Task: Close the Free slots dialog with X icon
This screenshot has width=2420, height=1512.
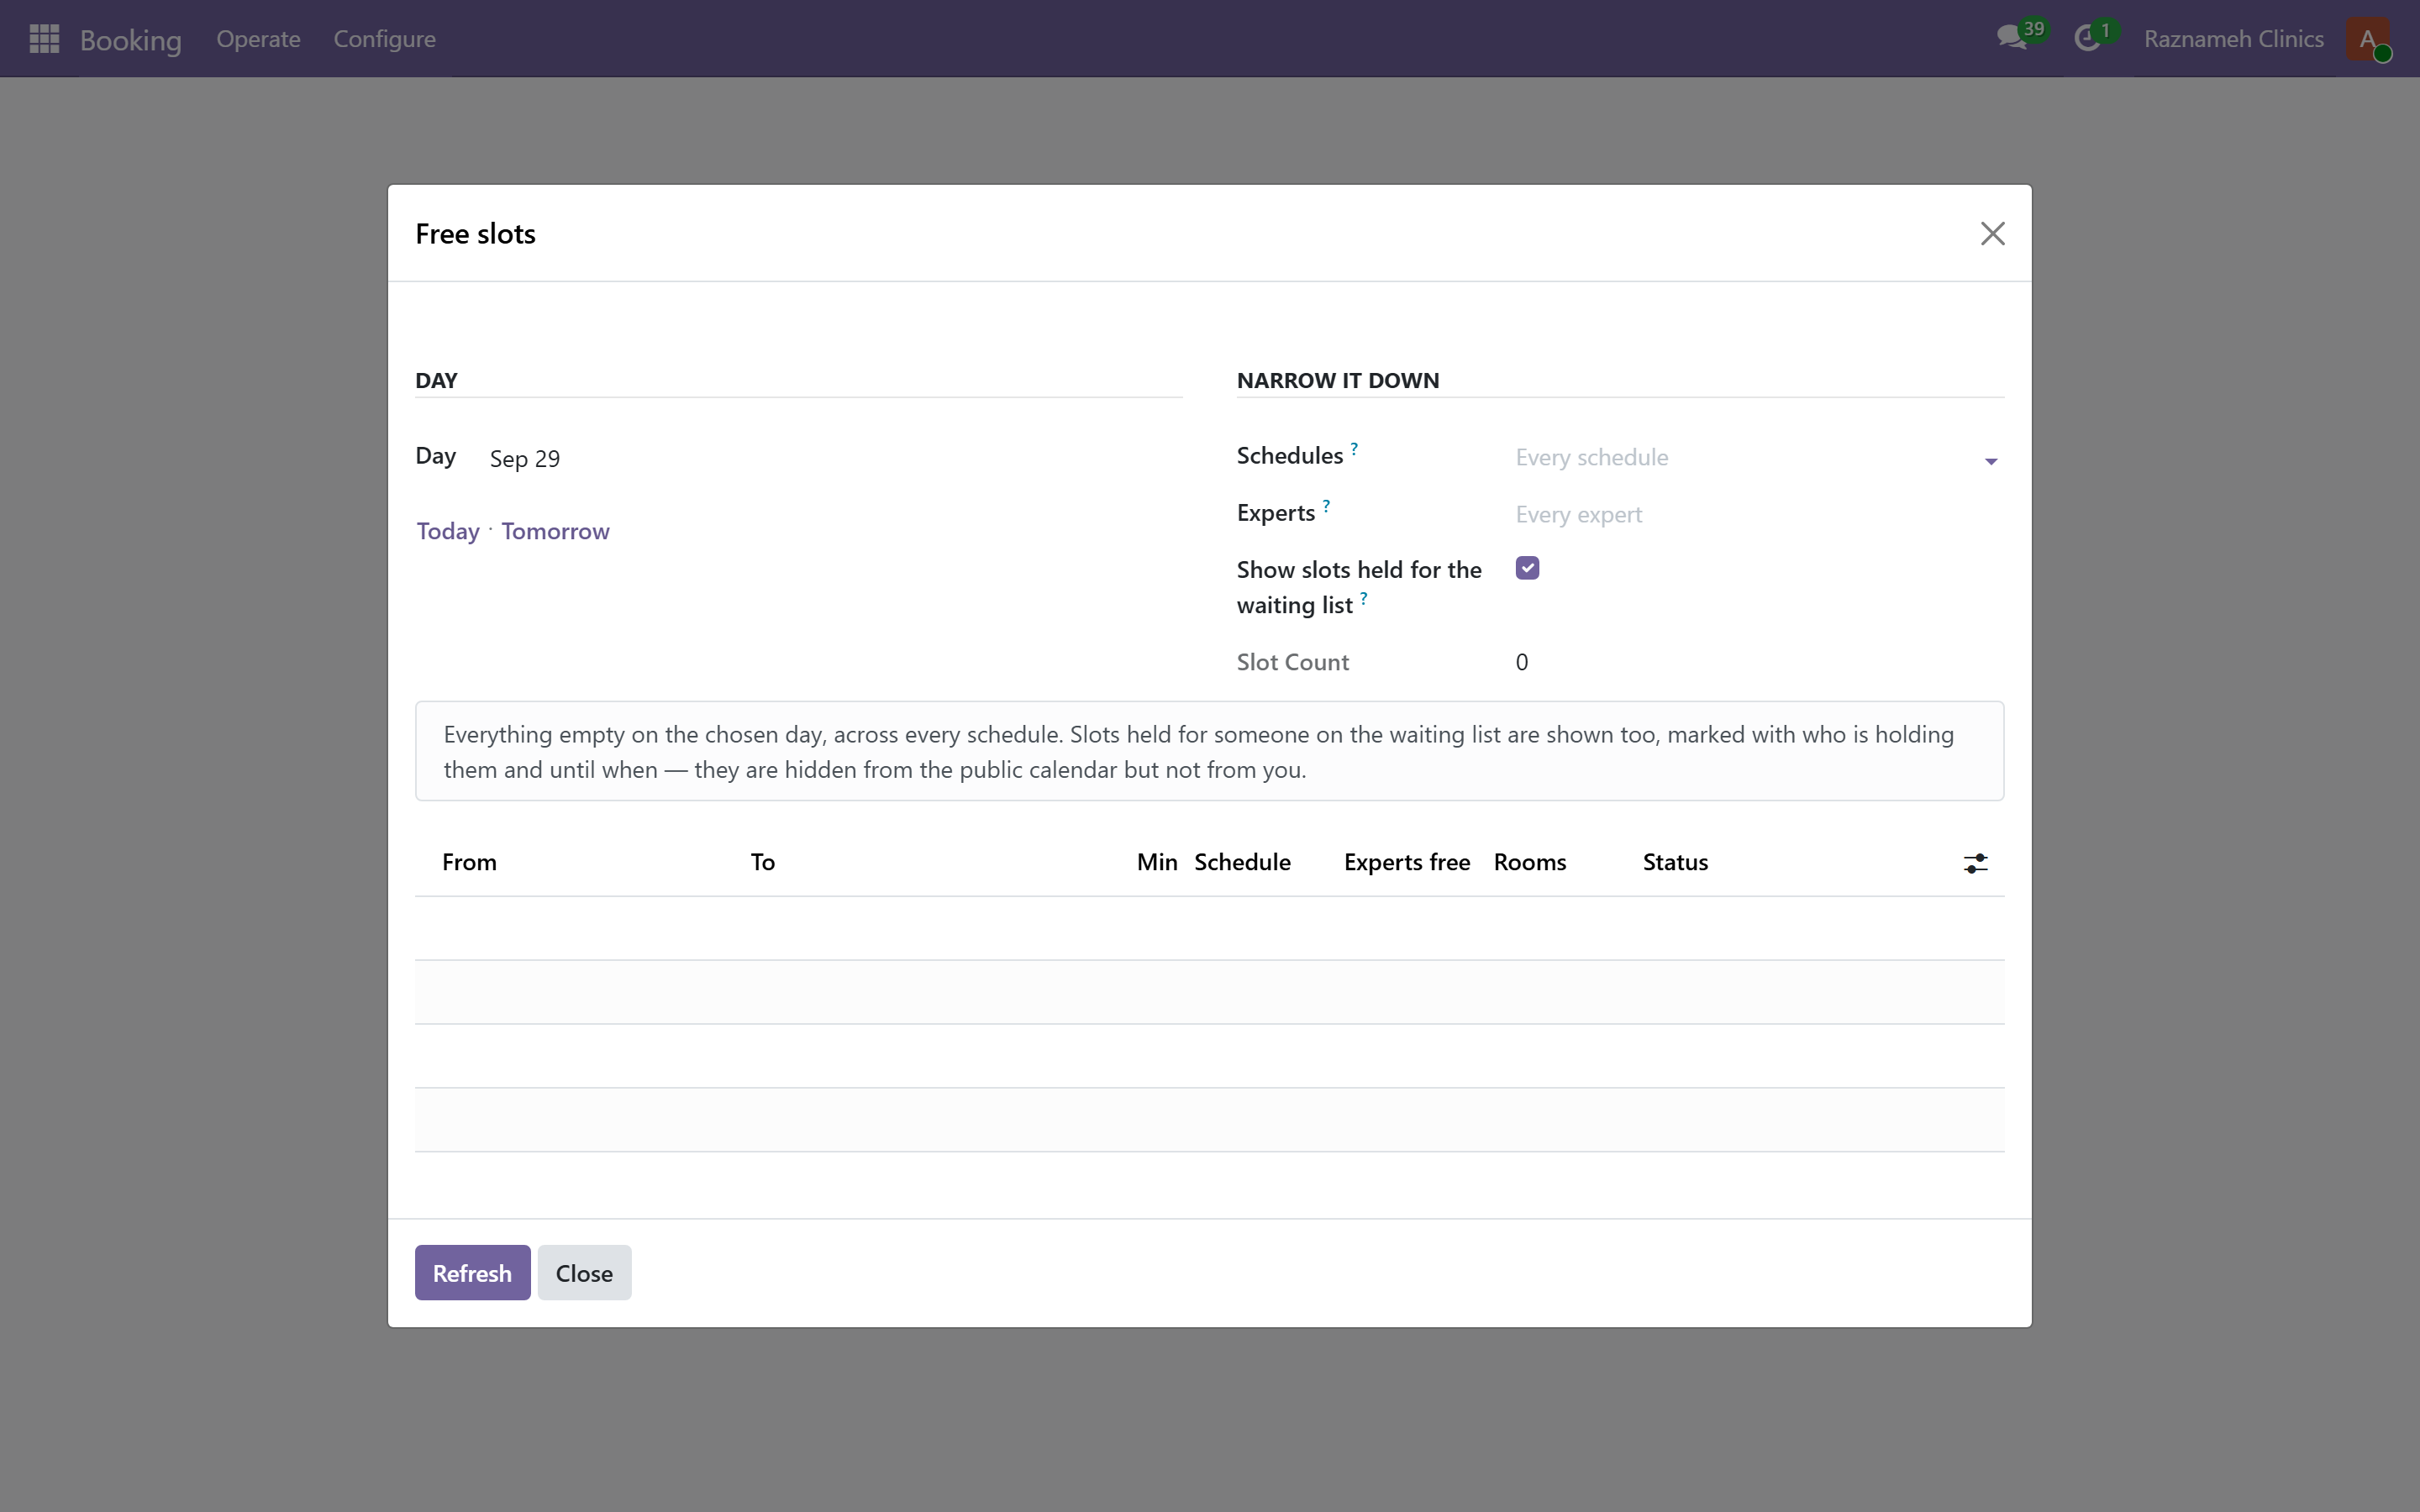Action: click(1992, 233)
